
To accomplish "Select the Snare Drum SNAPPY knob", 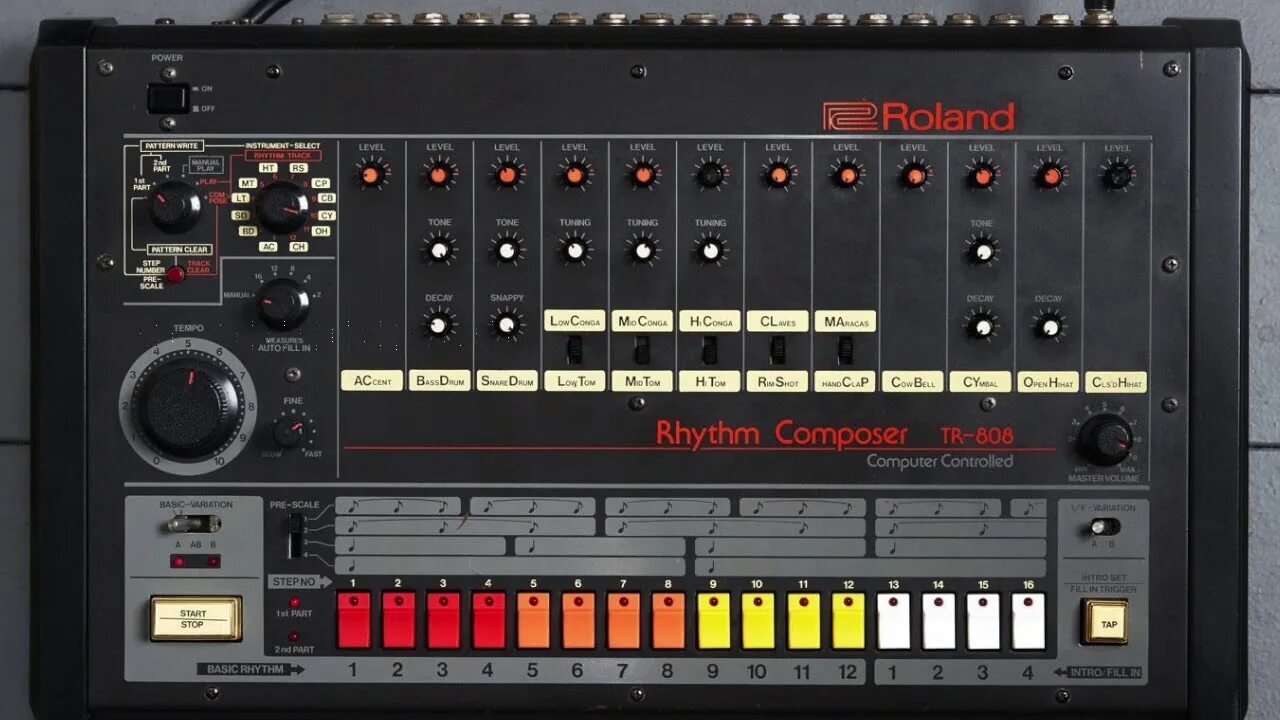I will [507, 324].
